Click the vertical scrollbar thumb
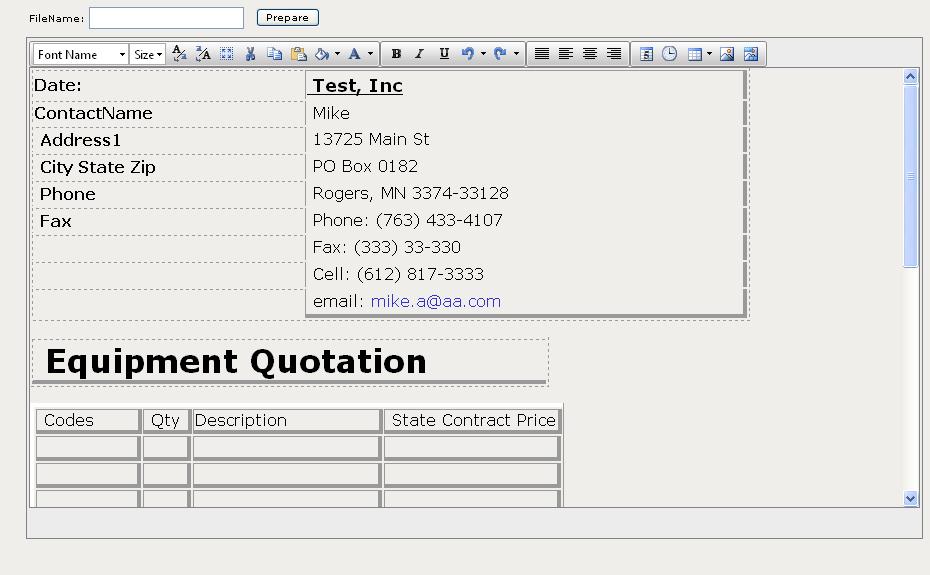This screenshot has width=930, height=575. point(910,176)
